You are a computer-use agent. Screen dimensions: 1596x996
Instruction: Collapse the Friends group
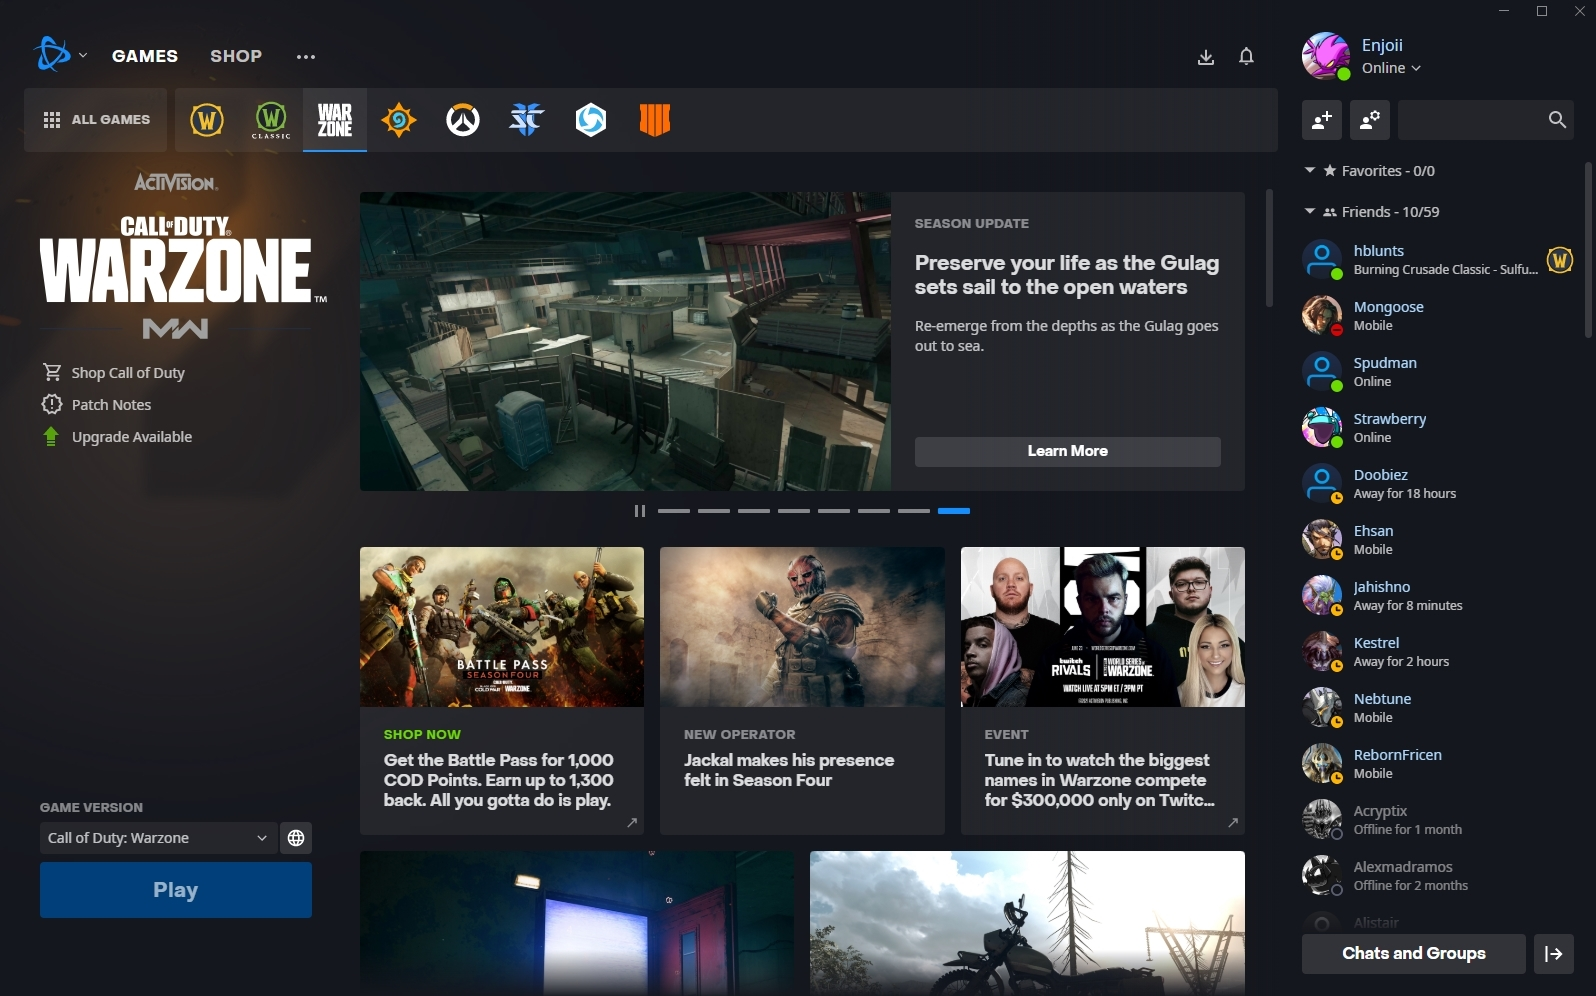[x=1310, y=212]
